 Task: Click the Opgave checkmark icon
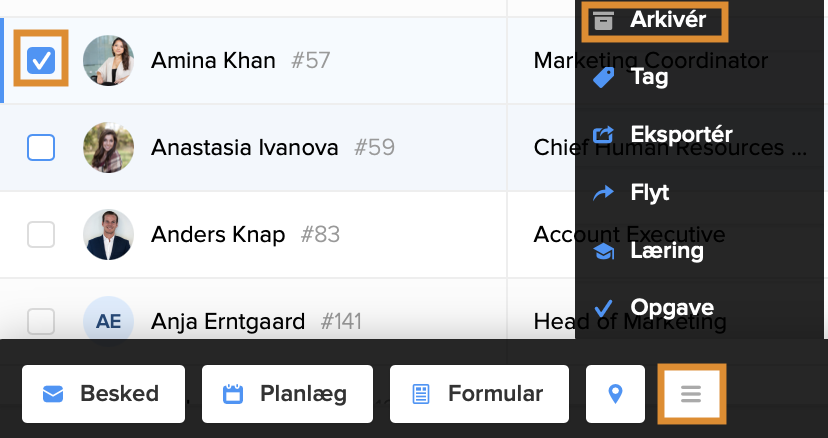pyautogui.click(x=603, y=307)
